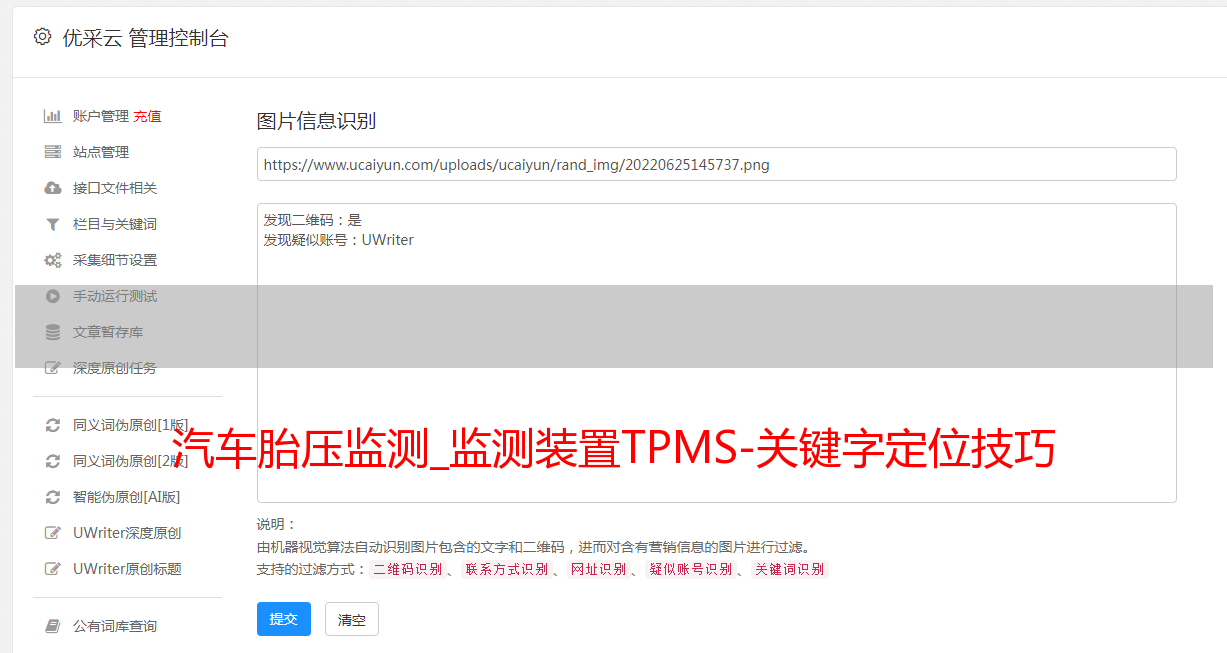Viewport: 1227px width, 653px height.
Task: Go to 同义词伪原创[2版] menu entry
Action: (x=130, y=461)
